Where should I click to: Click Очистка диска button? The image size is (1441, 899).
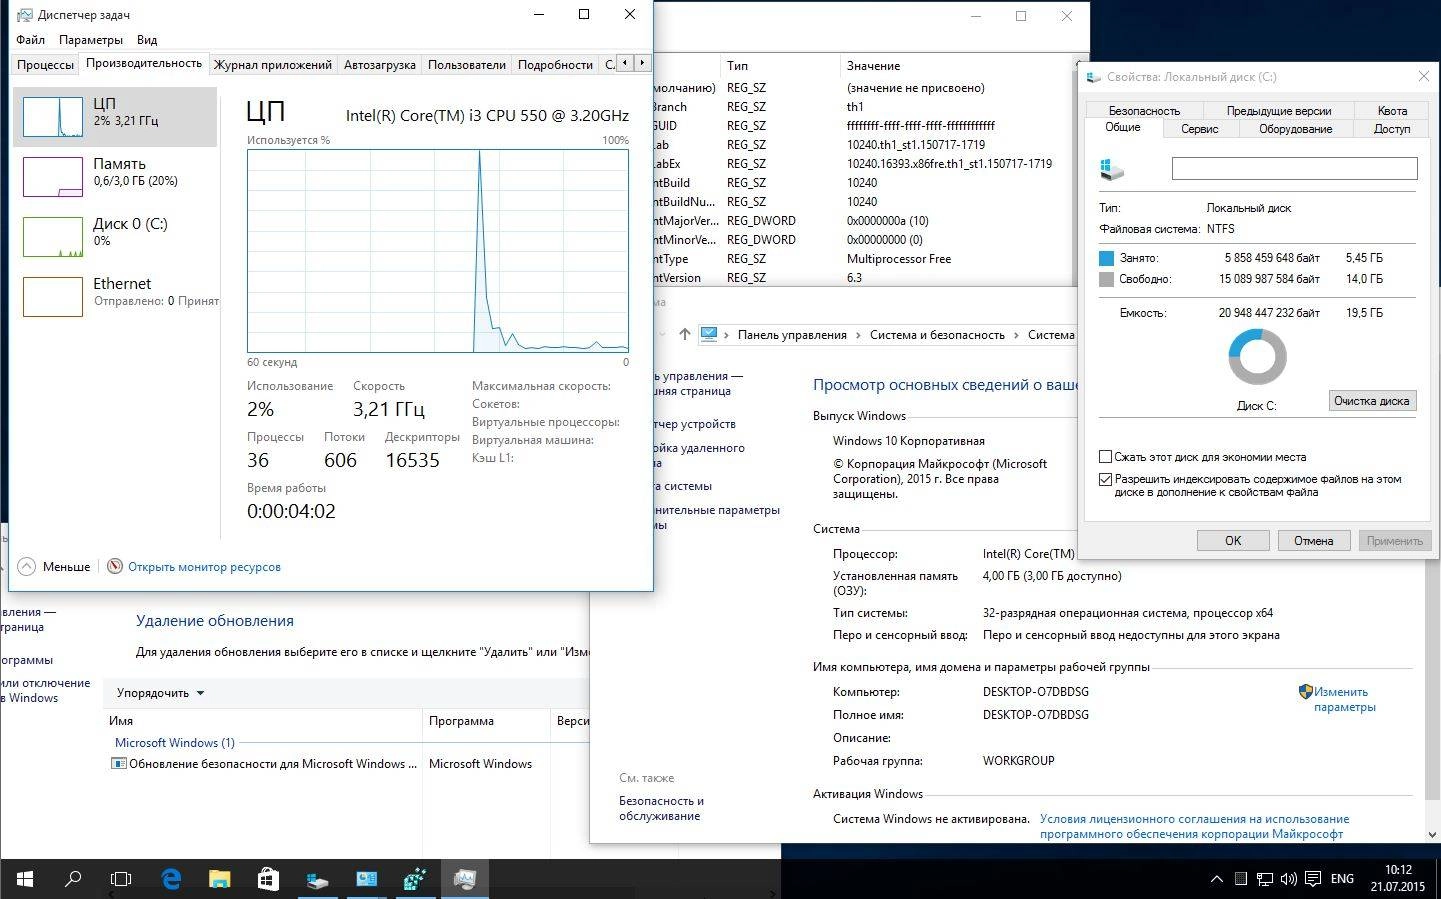[x=1371, y=401]
